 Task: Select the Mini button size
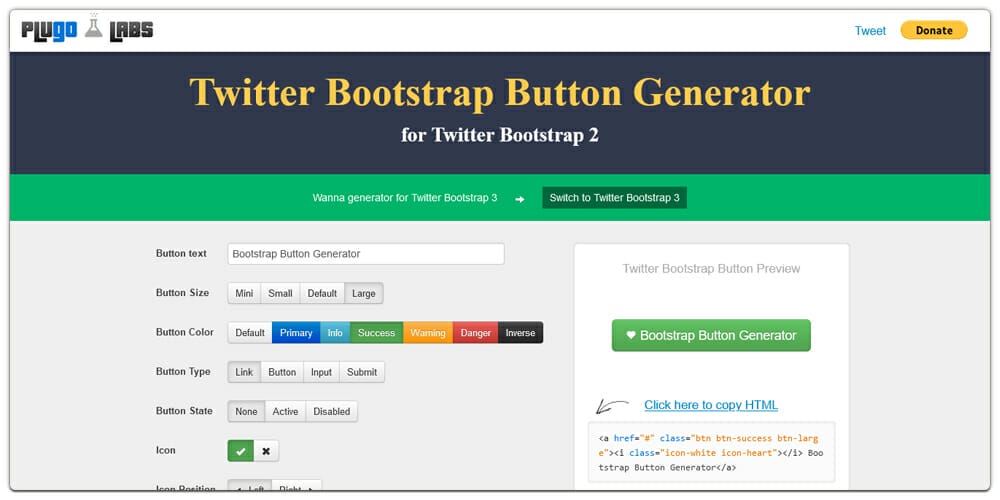[x=244, y=293]
